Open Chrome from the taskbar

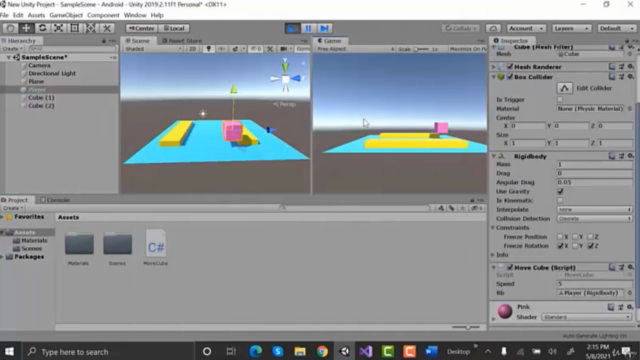click(x=322, y=351)
